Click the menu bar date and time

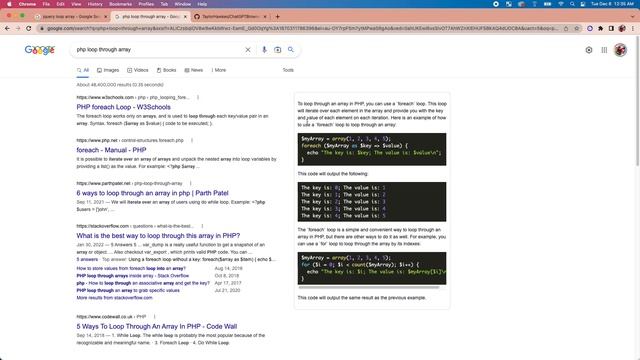[612, 4]
